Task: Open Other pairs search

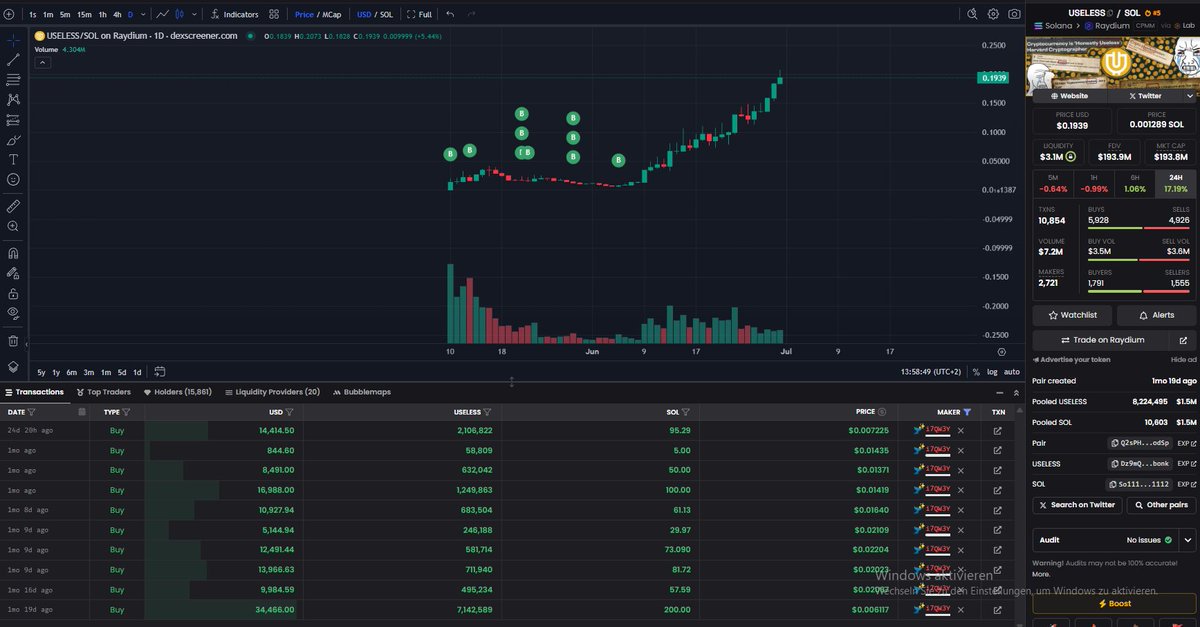Action: (1162, 505)
